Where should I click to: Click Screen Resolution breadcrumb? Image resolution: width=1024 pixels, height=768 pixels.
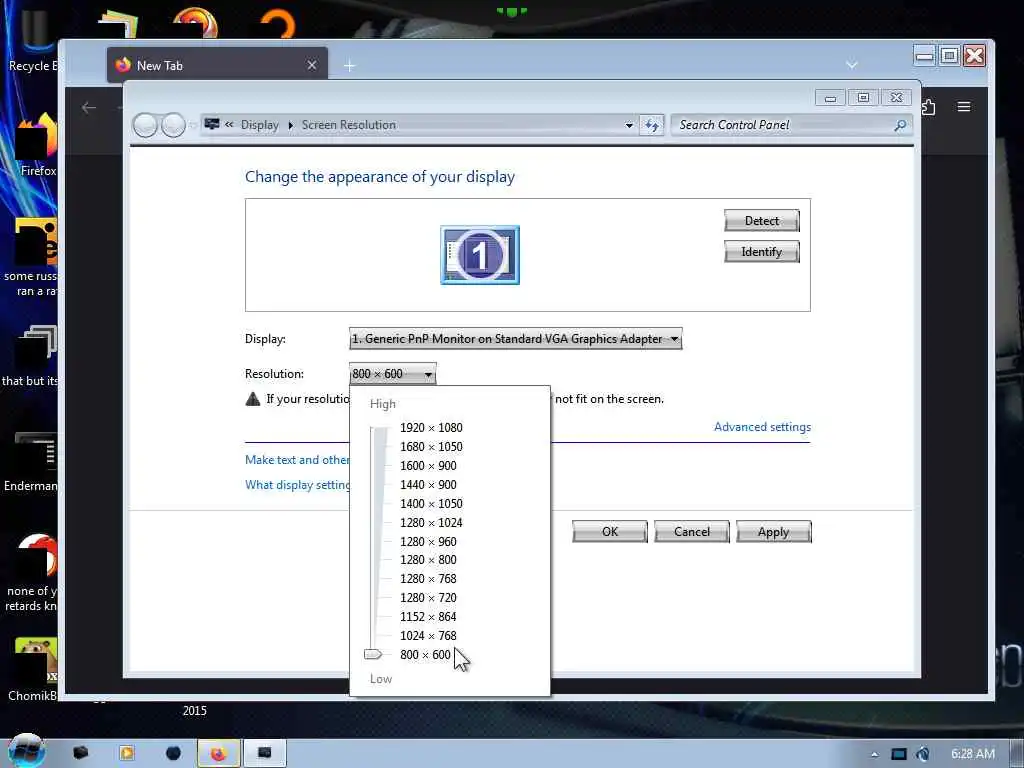349,125
